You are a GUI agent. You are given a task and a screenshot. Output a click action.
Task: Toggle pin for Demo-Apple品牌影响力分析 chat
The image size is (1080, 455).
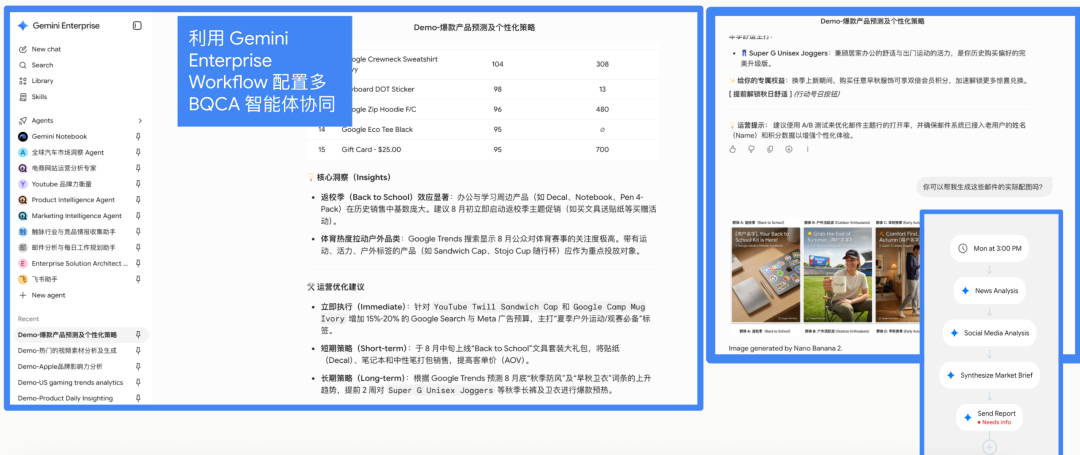pos(138,367)
